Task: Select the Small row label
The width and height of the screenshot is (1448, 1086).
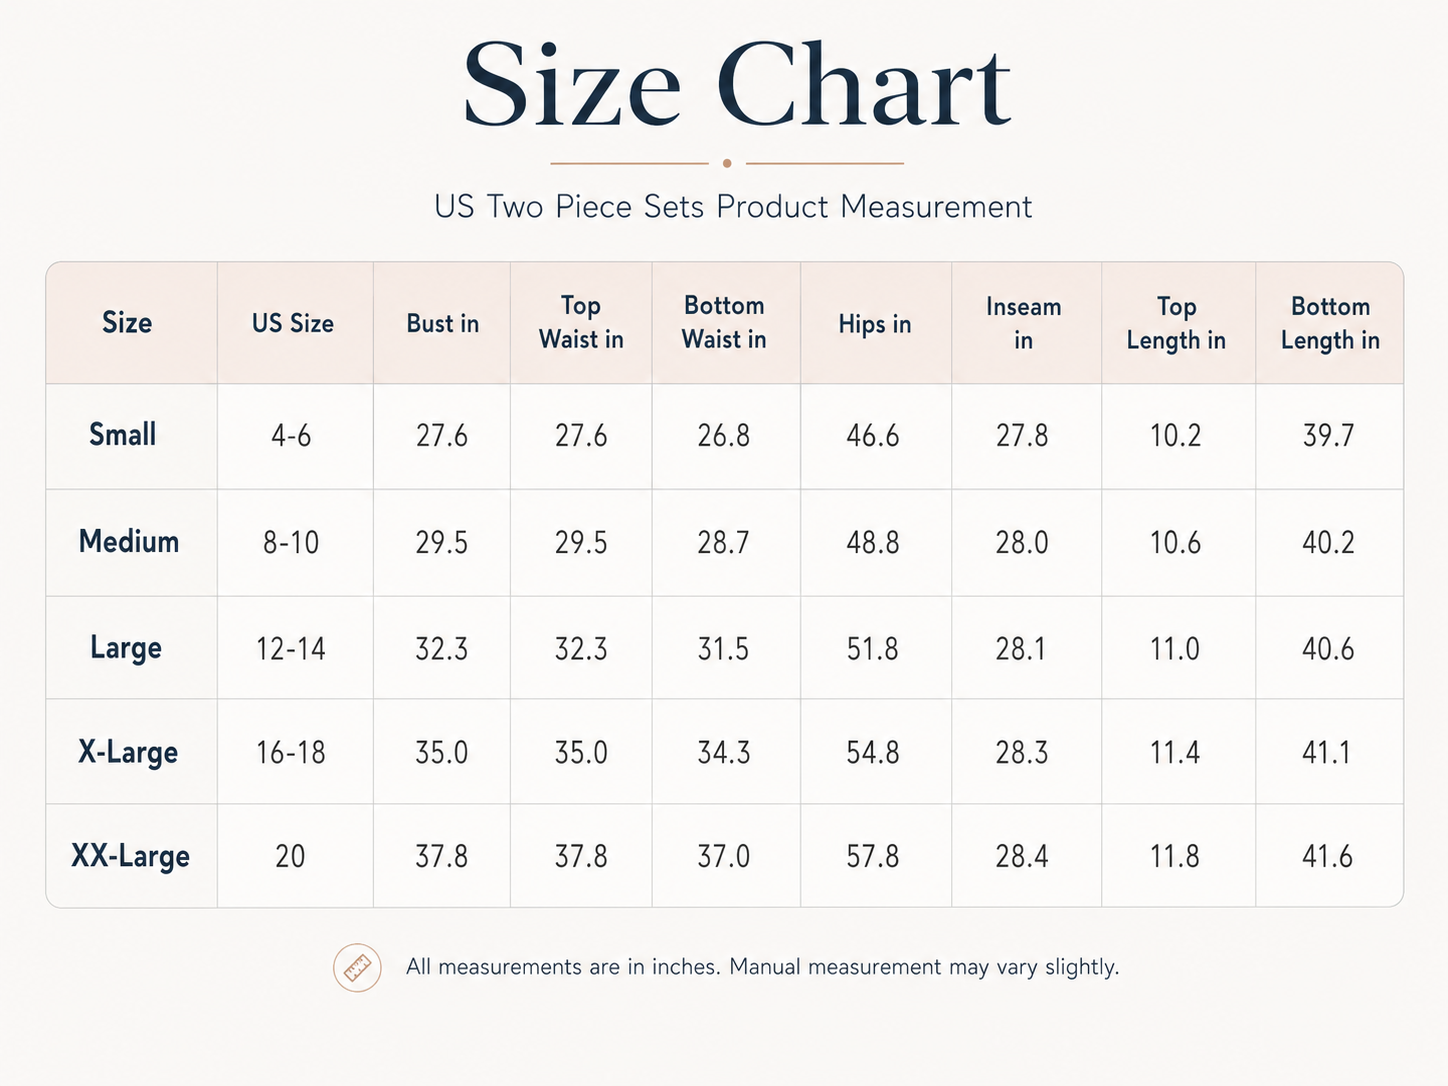Action: click(123, 435)
